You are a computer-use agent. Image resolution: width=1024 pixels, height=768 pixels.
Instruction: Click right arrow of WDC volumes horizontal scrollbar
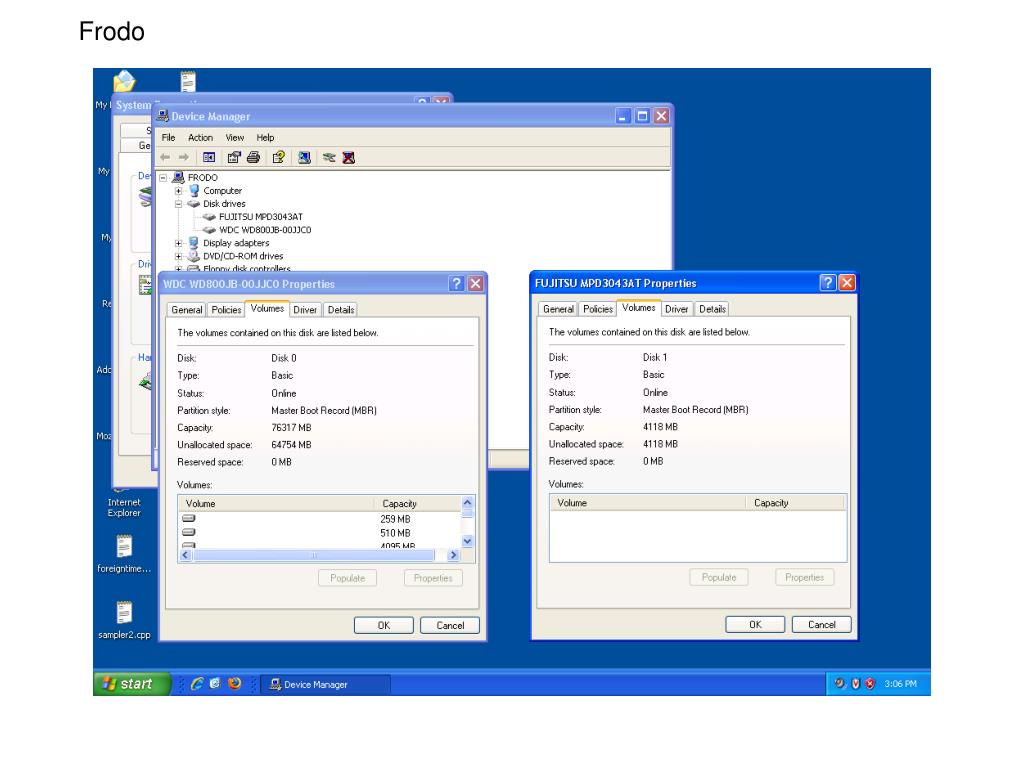point(453,555)
